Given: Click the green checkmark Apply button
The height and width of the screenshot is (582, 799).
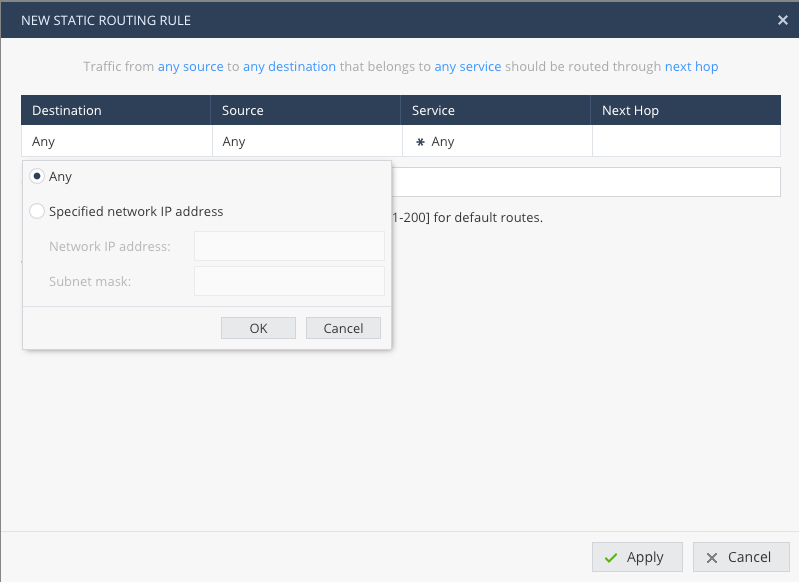Looking at the screenshot, I should (x=636, y=557).
